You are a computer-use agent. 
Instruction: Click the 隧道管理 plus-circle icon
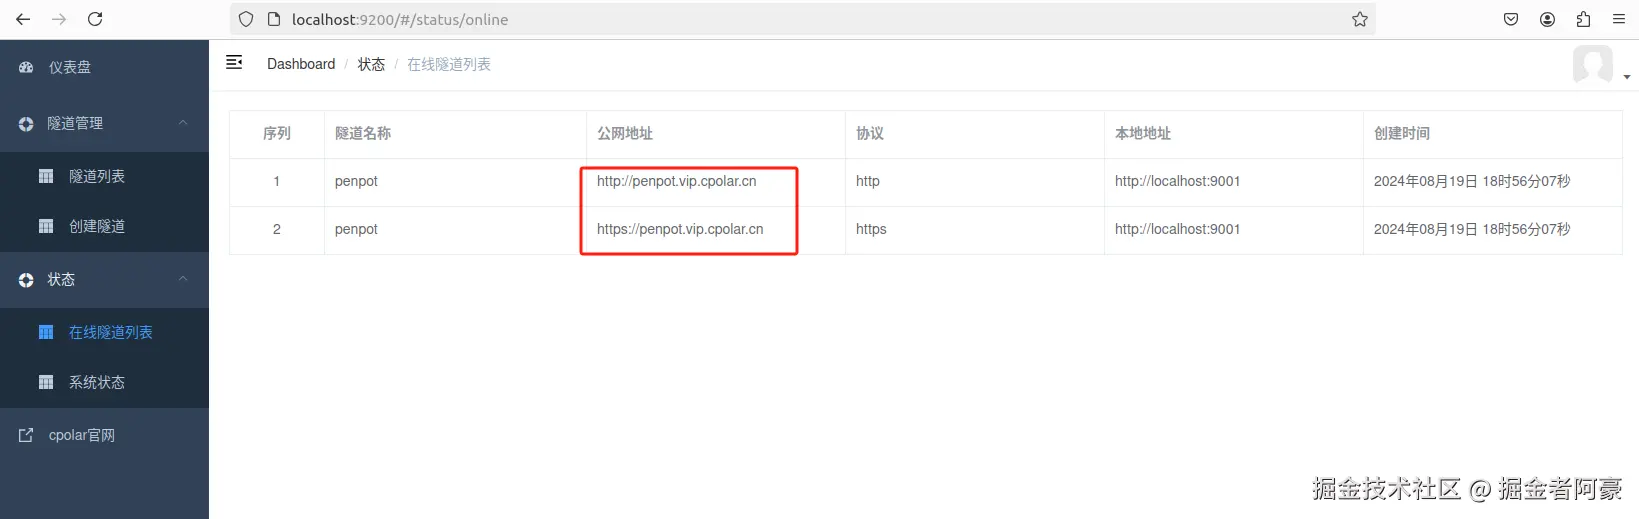tap(26, 123)
